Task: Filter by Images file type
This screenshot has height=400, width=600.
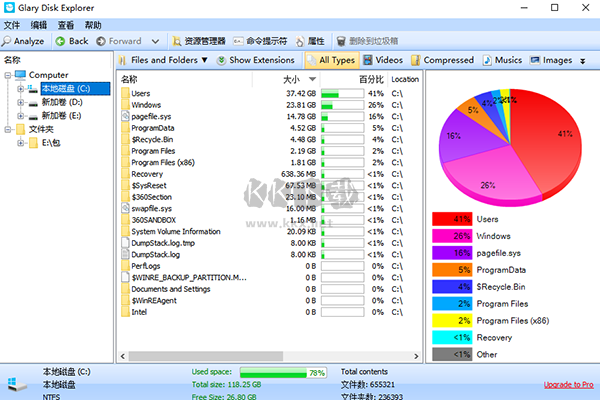Action: pos(551,60)
